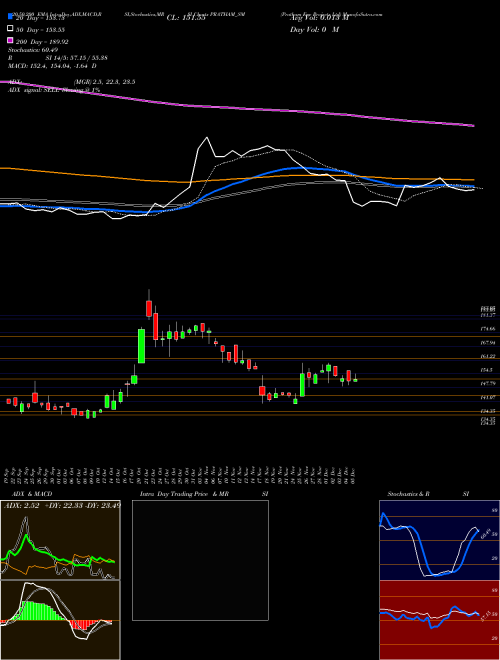500x660 pixels.
Task: Click the 'Avg Vol: 0.013 M' label
Action: (319, 18)
